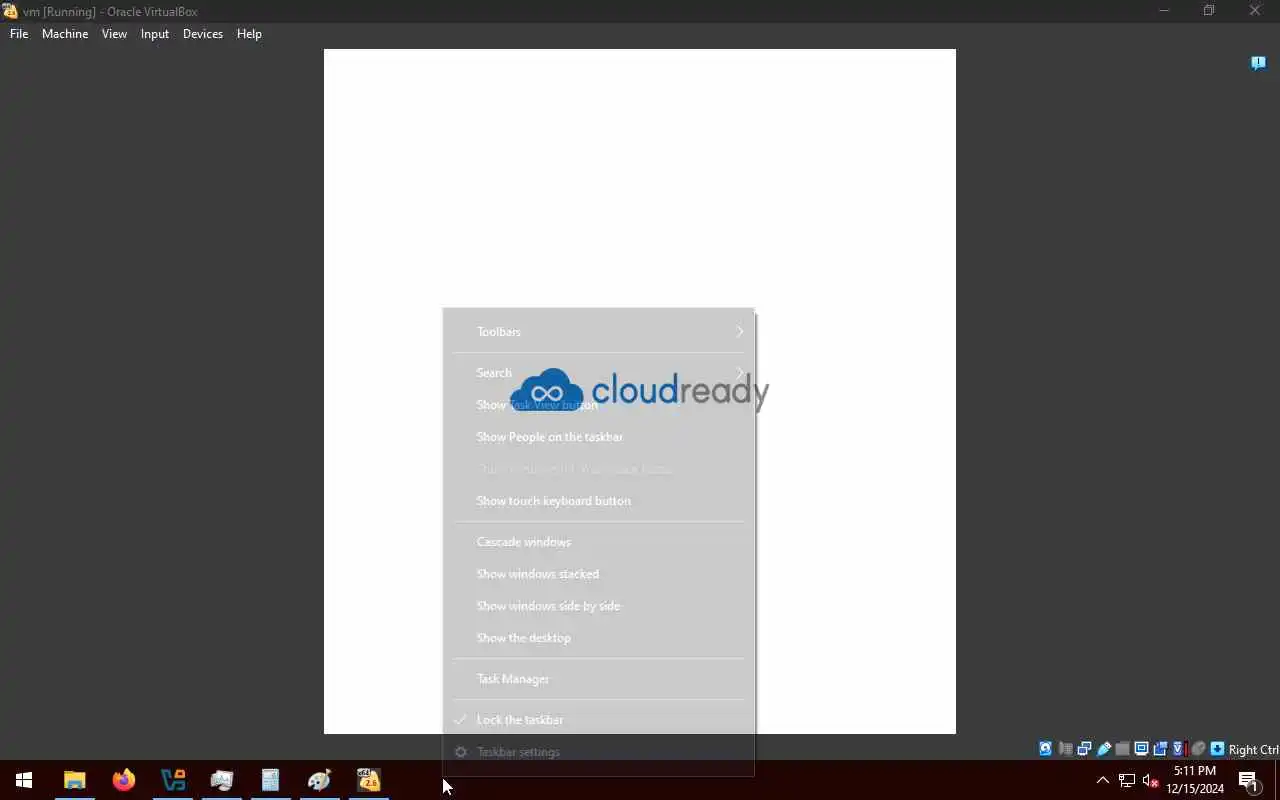Screen dimensions: 1280x800
Task: Expand the Toolbars submenu
Action: pos(599,331)
